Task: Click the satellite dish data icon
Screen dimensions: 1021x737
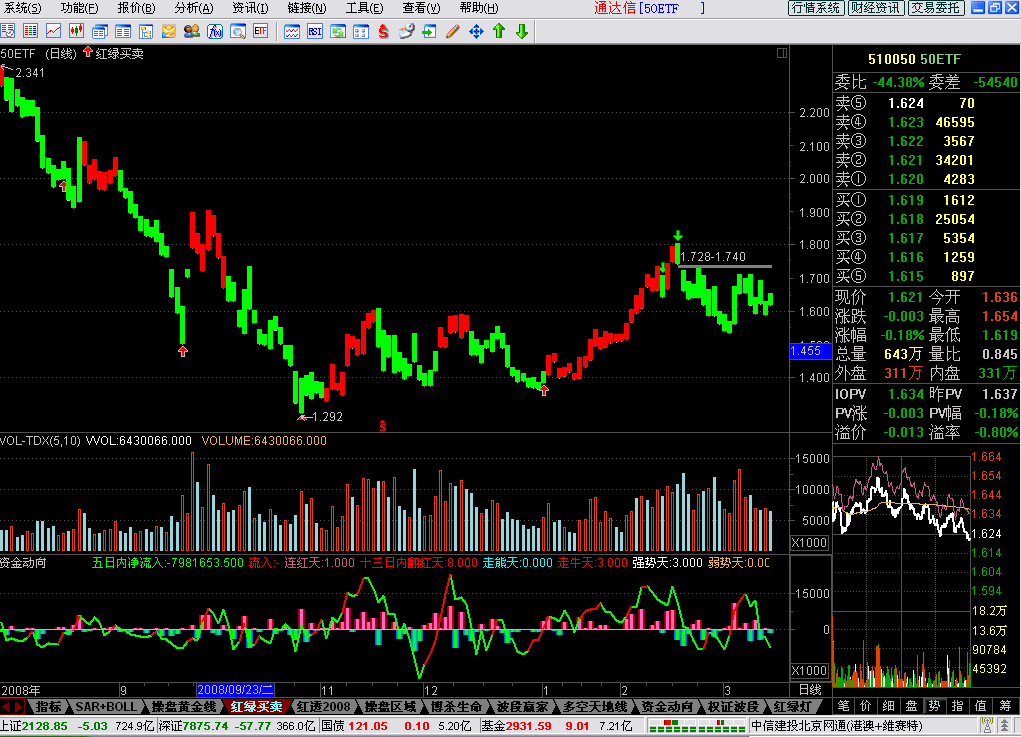Action: coord(406,31)
